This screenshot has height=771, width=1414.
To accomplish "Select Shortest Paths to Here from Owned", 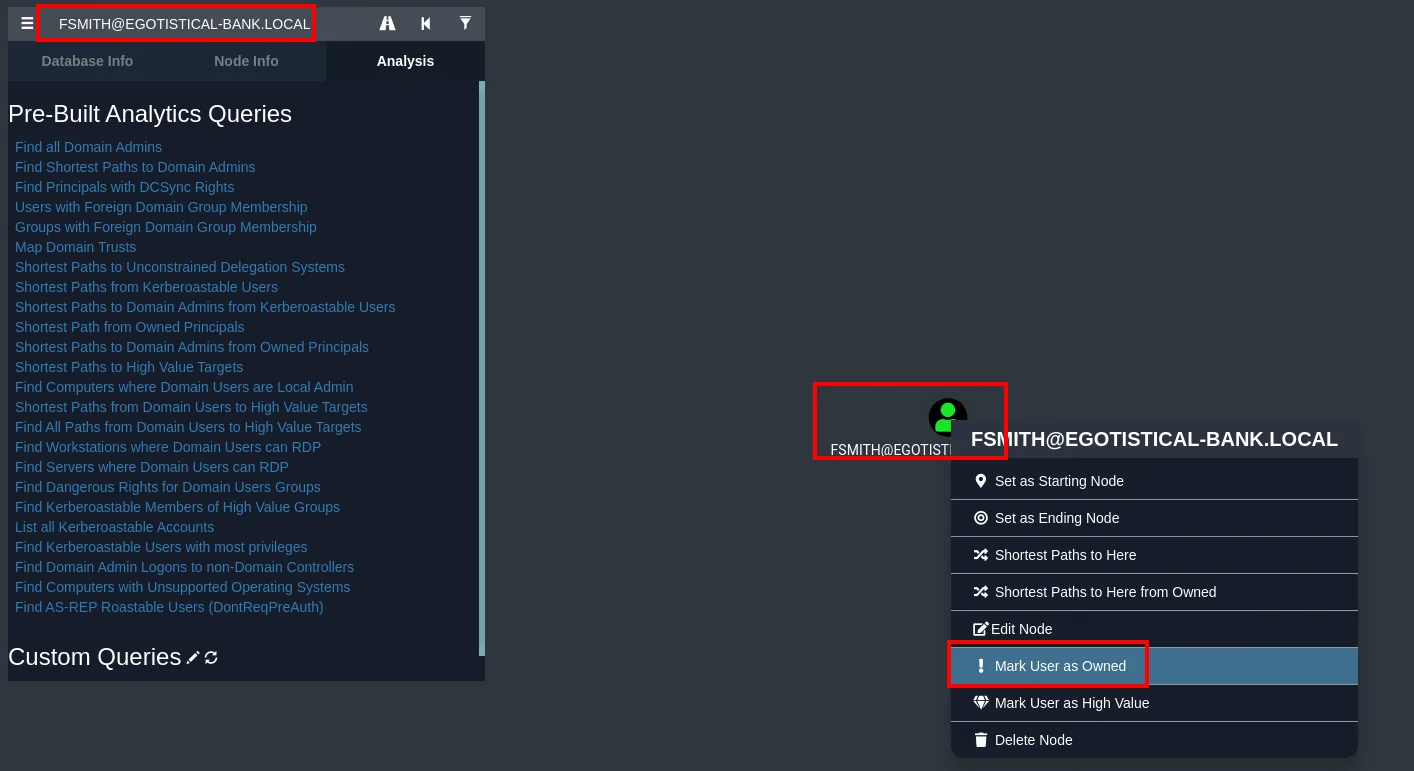I will (x=1154, y=592).
